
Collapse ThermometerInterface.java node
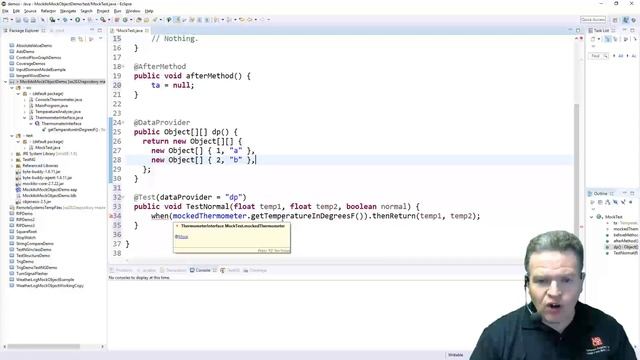point(24,118)
